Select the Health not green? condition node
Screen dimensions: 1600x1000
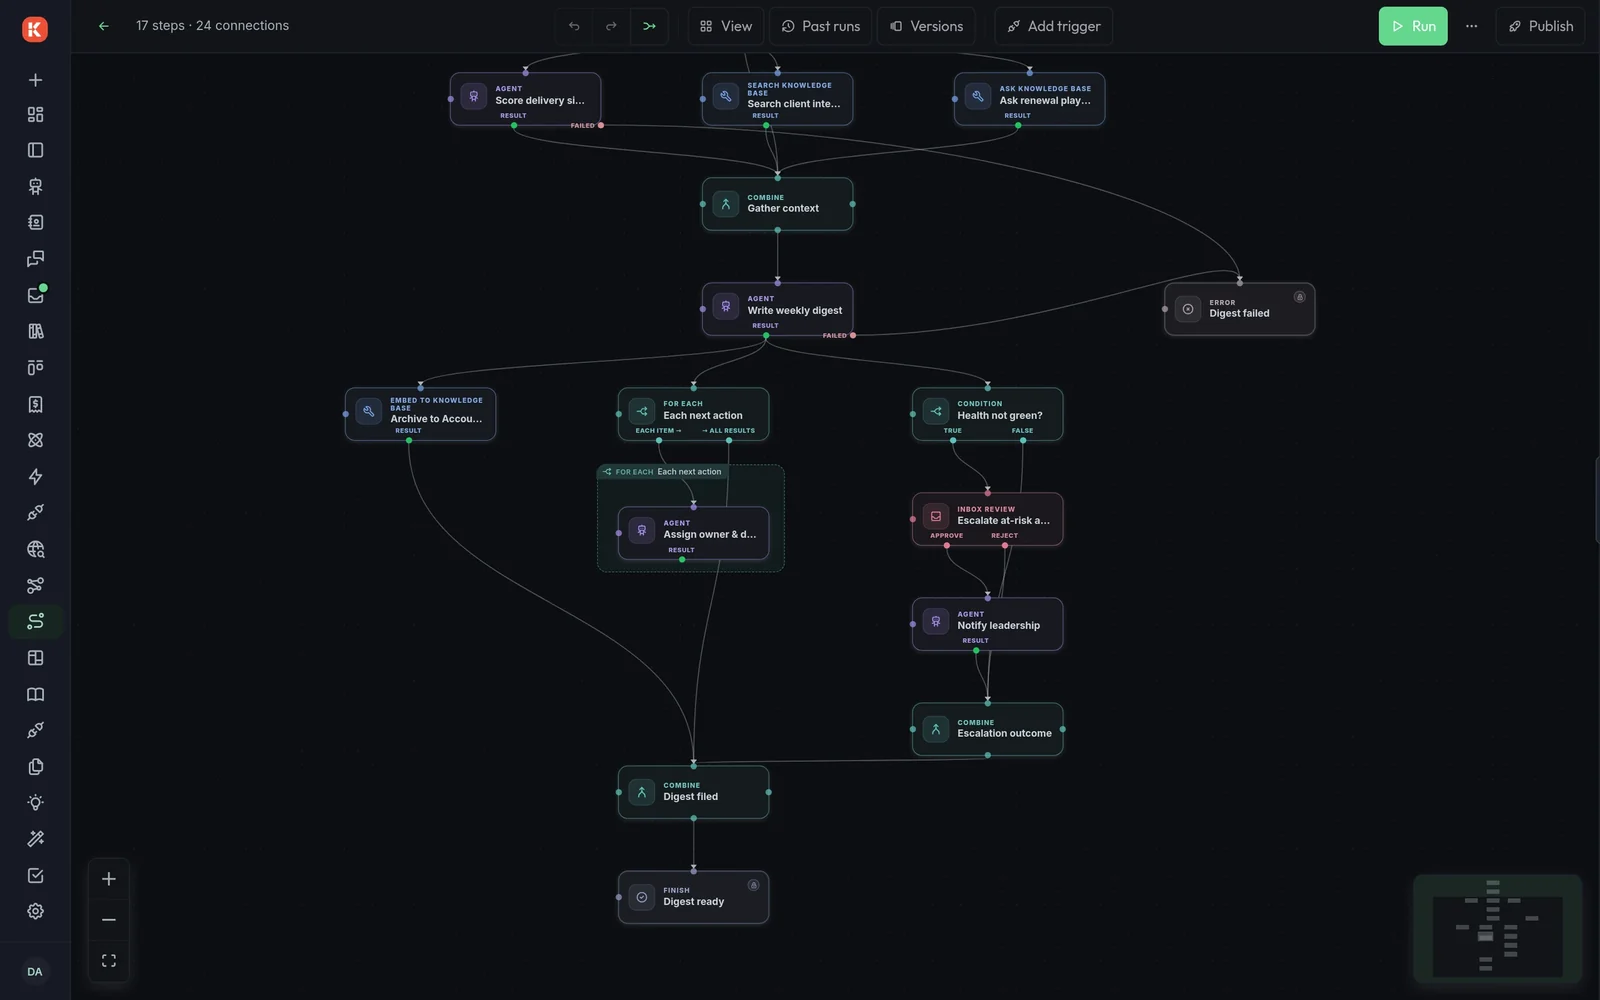tap(987, 414)
